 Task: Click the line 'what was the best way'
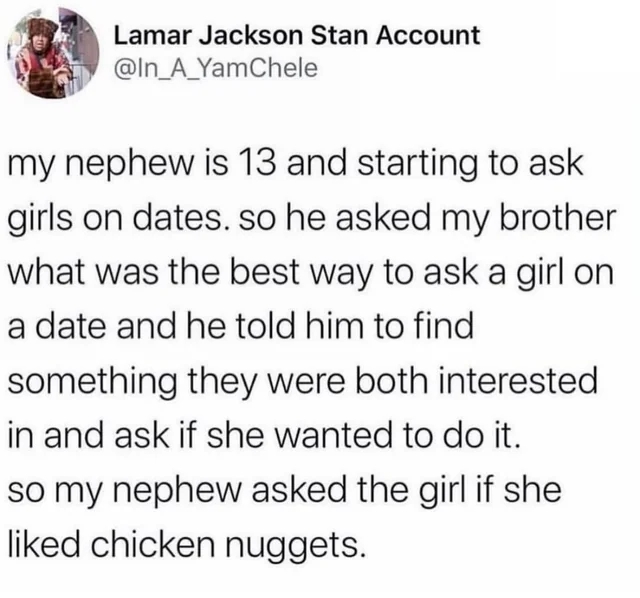(x=311, y=272)
